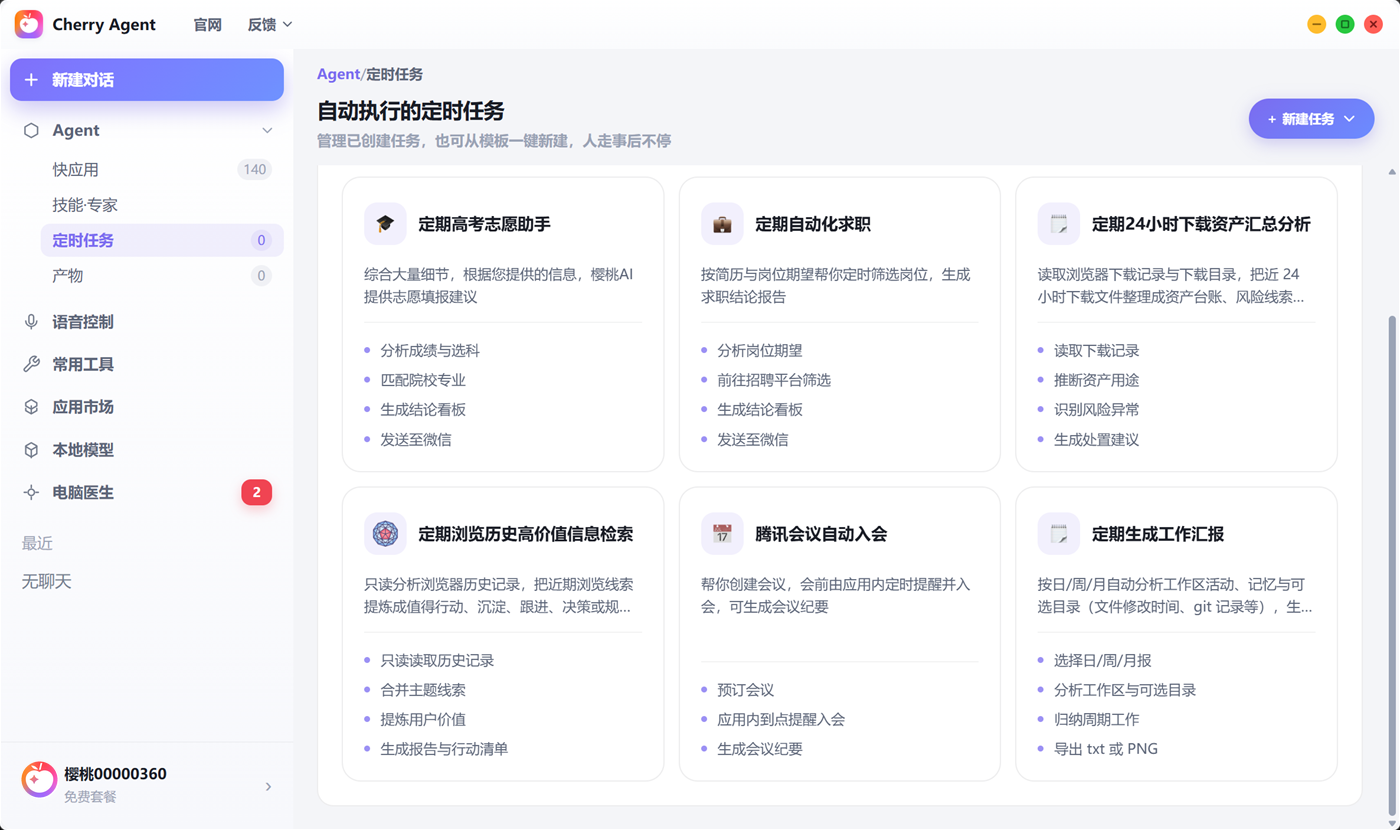Screen dimensions: 1400x830
Task: Click the icon on 定期浏览历史高价值信息检索 card
Action: (385, 534)
